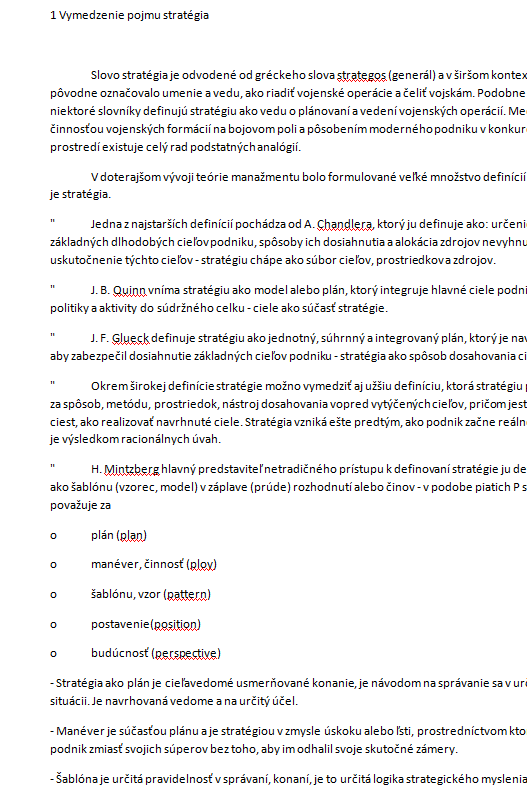Click the heading '1 Vymedzenie pojmu stratégia'
Viewport: 527px width, 789px height.
[129, 15]
